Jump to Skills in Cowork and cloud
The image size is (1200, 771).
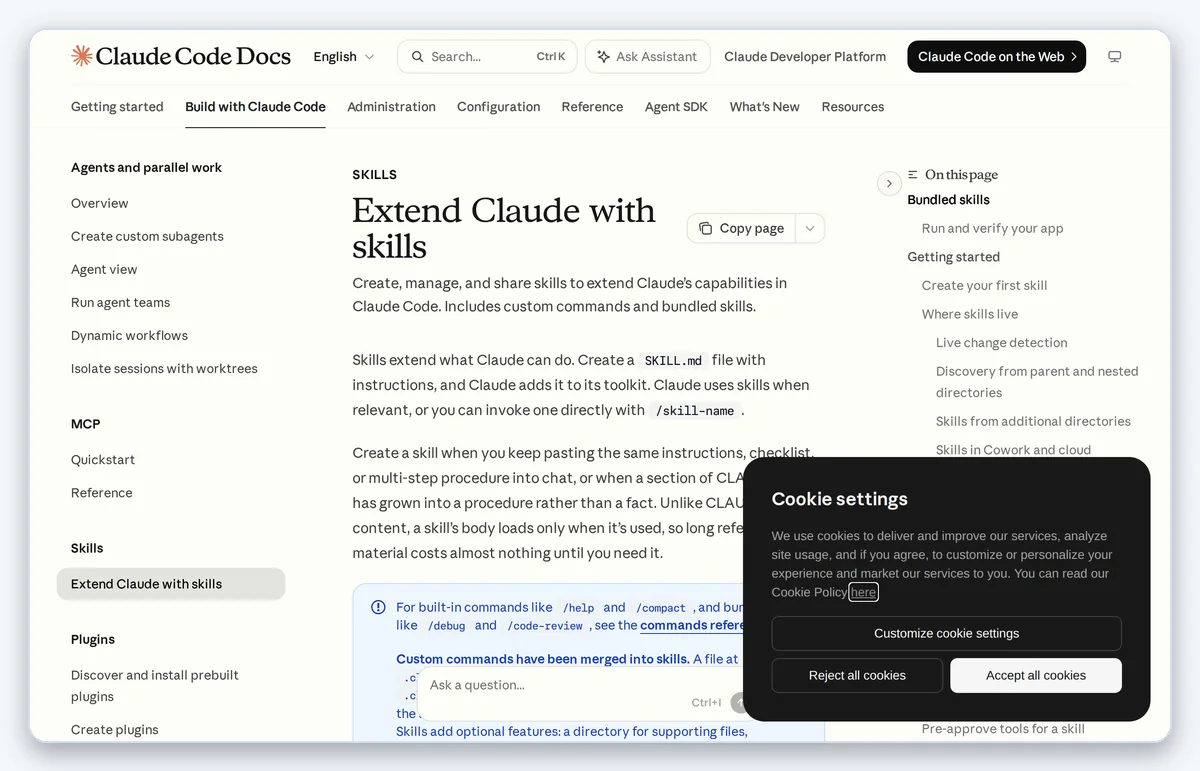tap(1013, 450)
